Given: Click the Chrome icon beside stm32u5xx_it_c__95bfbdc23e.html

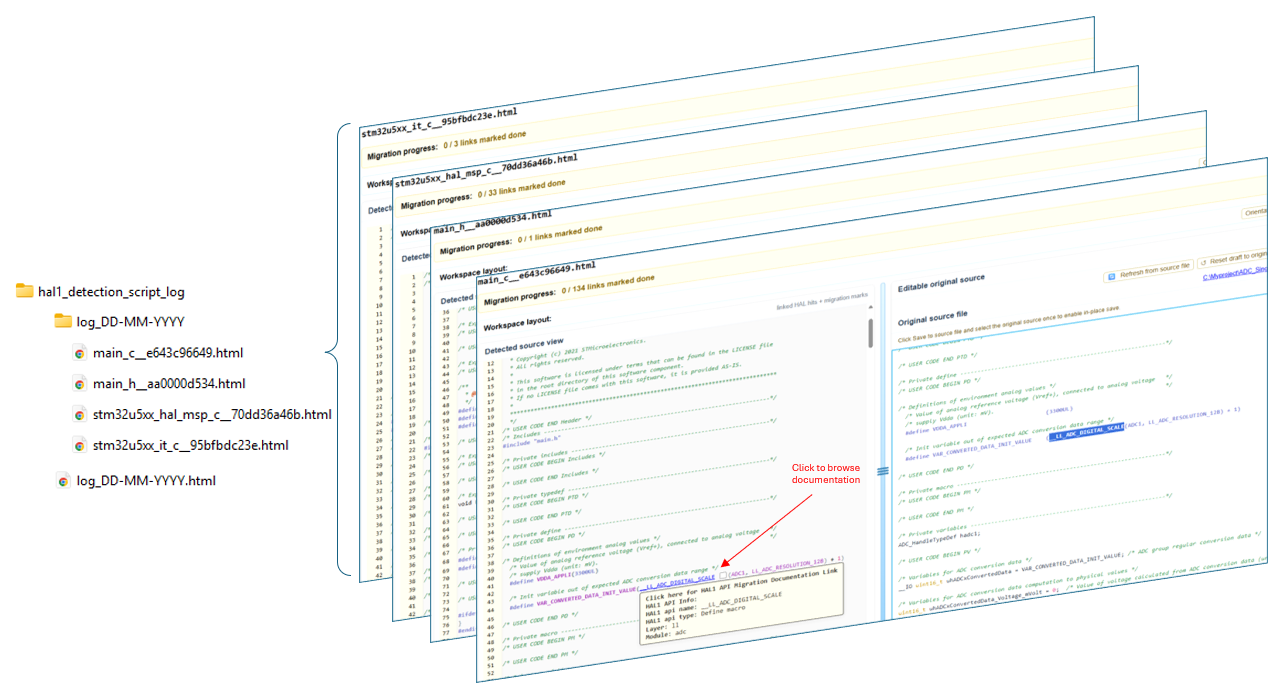Looking at the screenshot, I should pyautogui.click(x=80, y=445).
